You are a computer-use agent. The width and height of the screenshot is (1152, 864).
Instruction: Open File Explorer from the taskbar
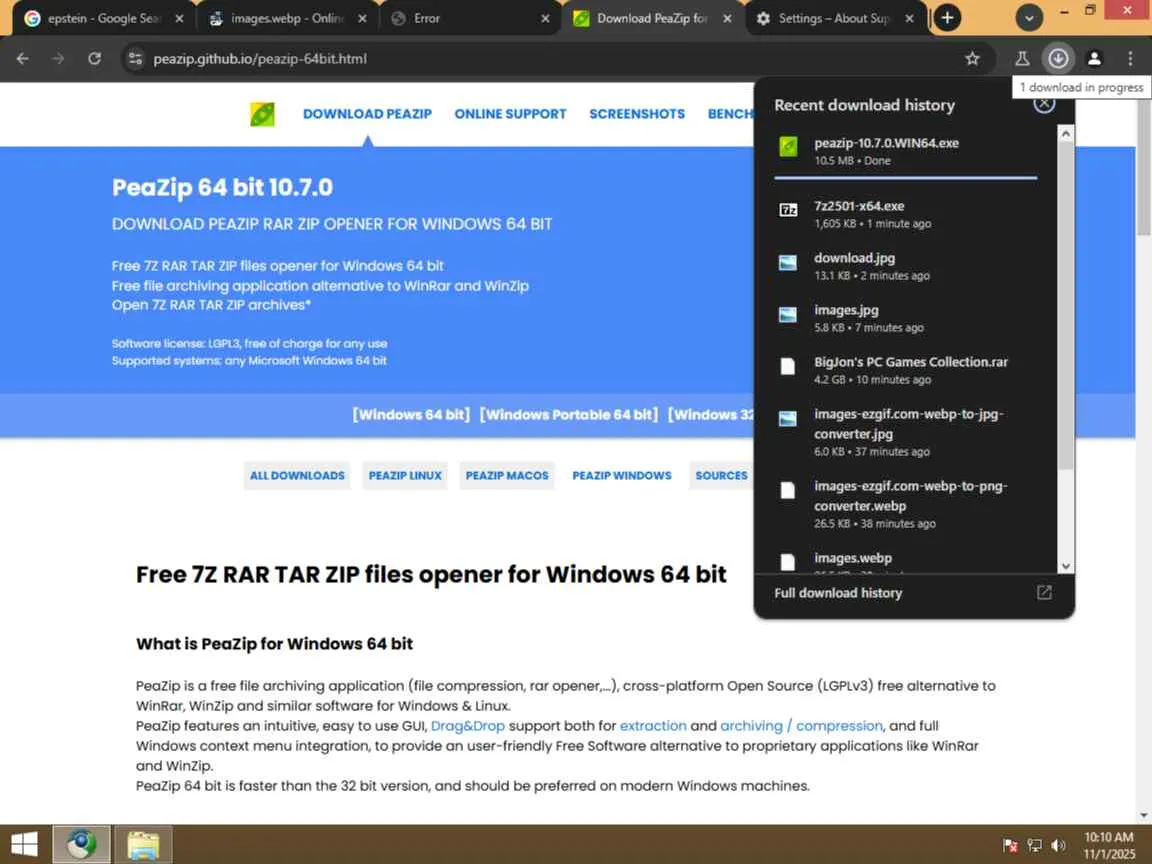[143, 844]
